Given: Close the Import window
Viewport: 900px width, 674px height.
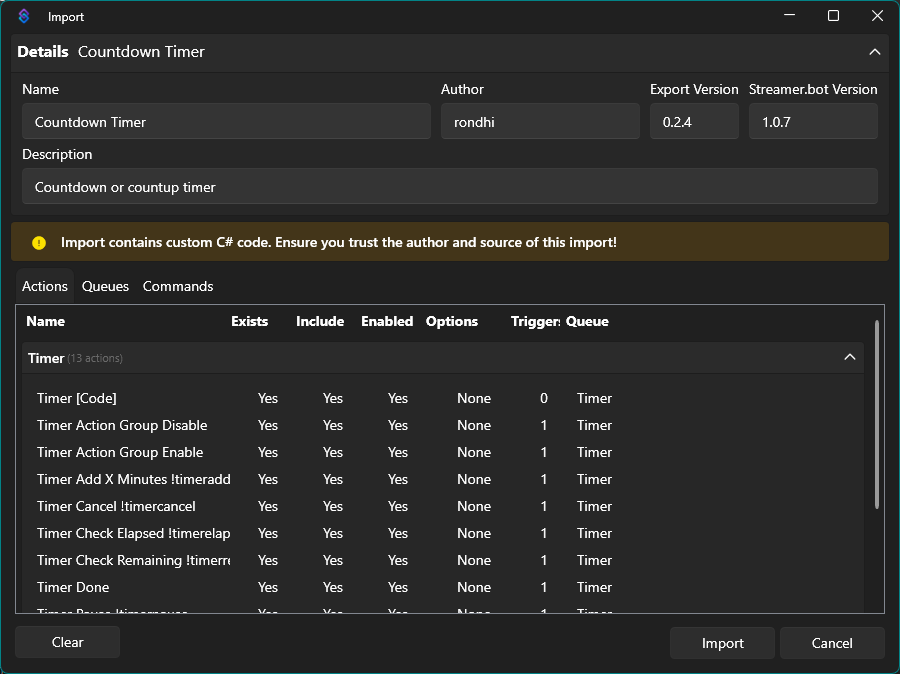Looking at the screenshot, I should 877,16.
